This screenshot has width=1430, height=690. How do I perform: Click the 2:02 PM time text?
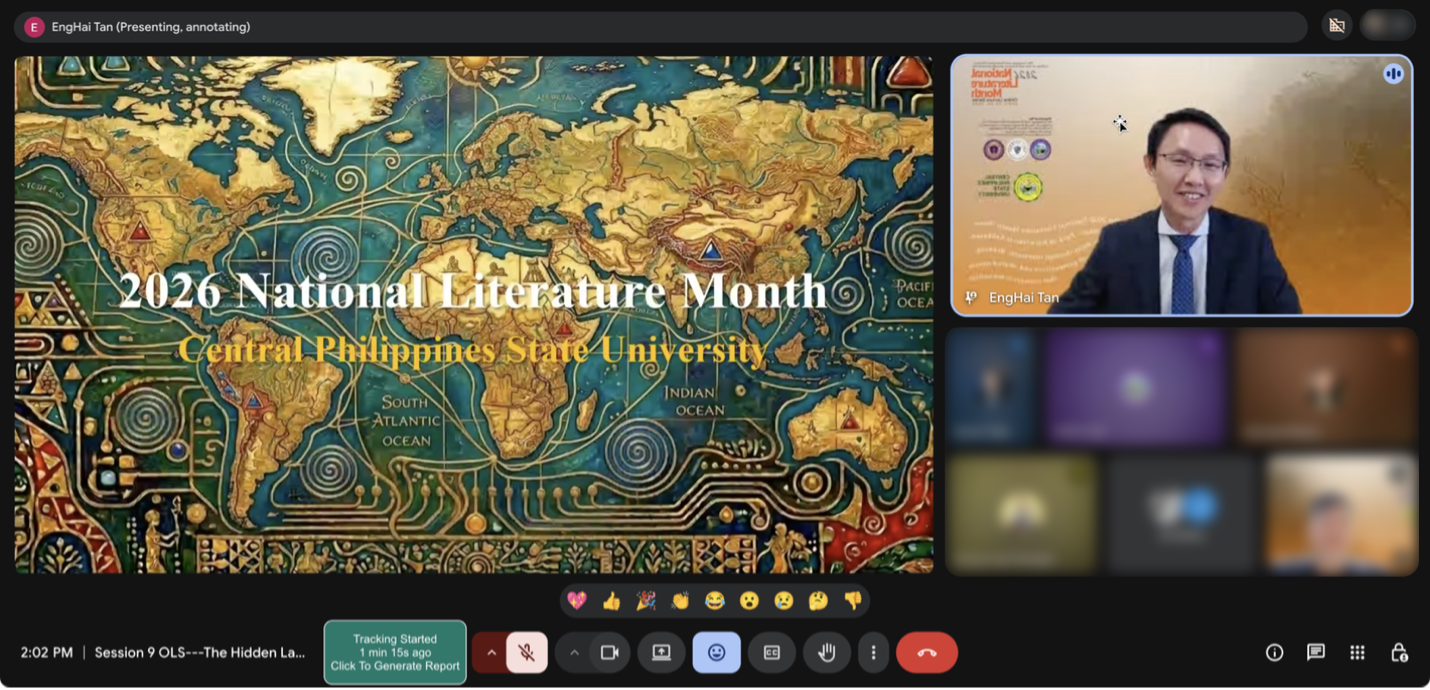pos(47,652)
